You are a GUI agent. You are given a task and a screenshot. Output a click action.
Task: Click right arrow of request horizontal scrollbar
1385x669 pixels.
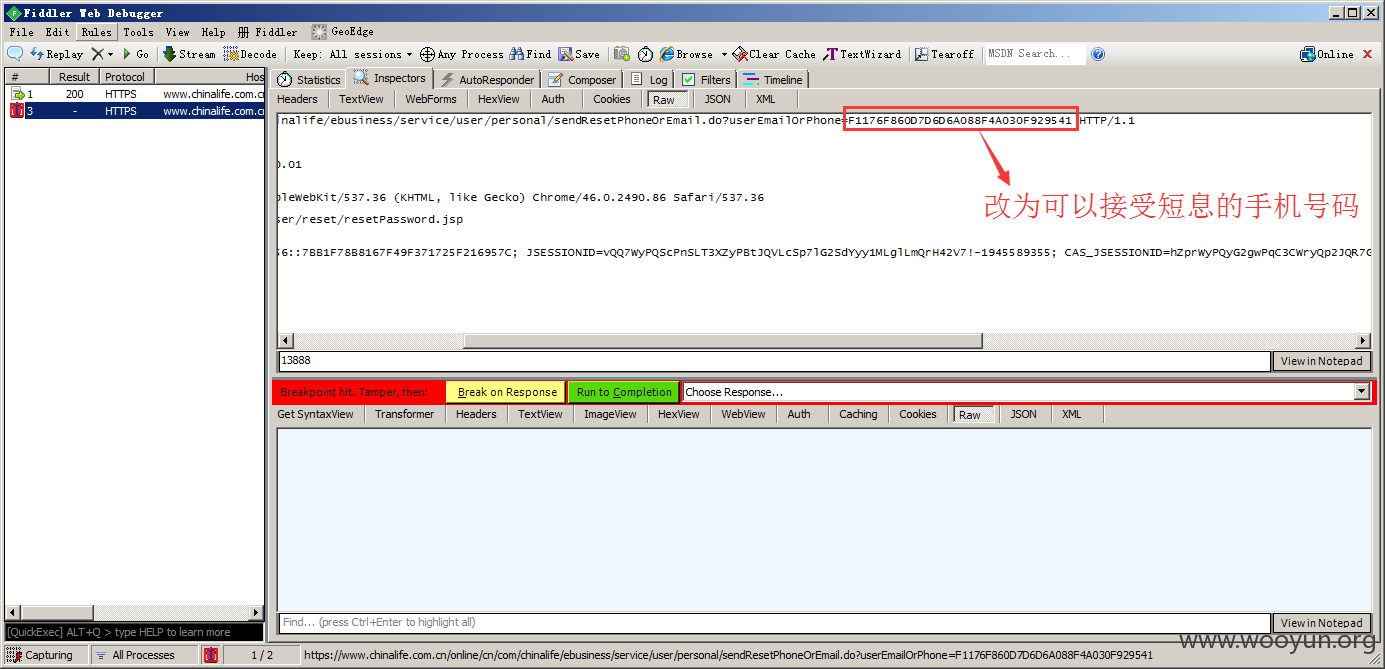pyautogui.click(x=1362, y=341)
